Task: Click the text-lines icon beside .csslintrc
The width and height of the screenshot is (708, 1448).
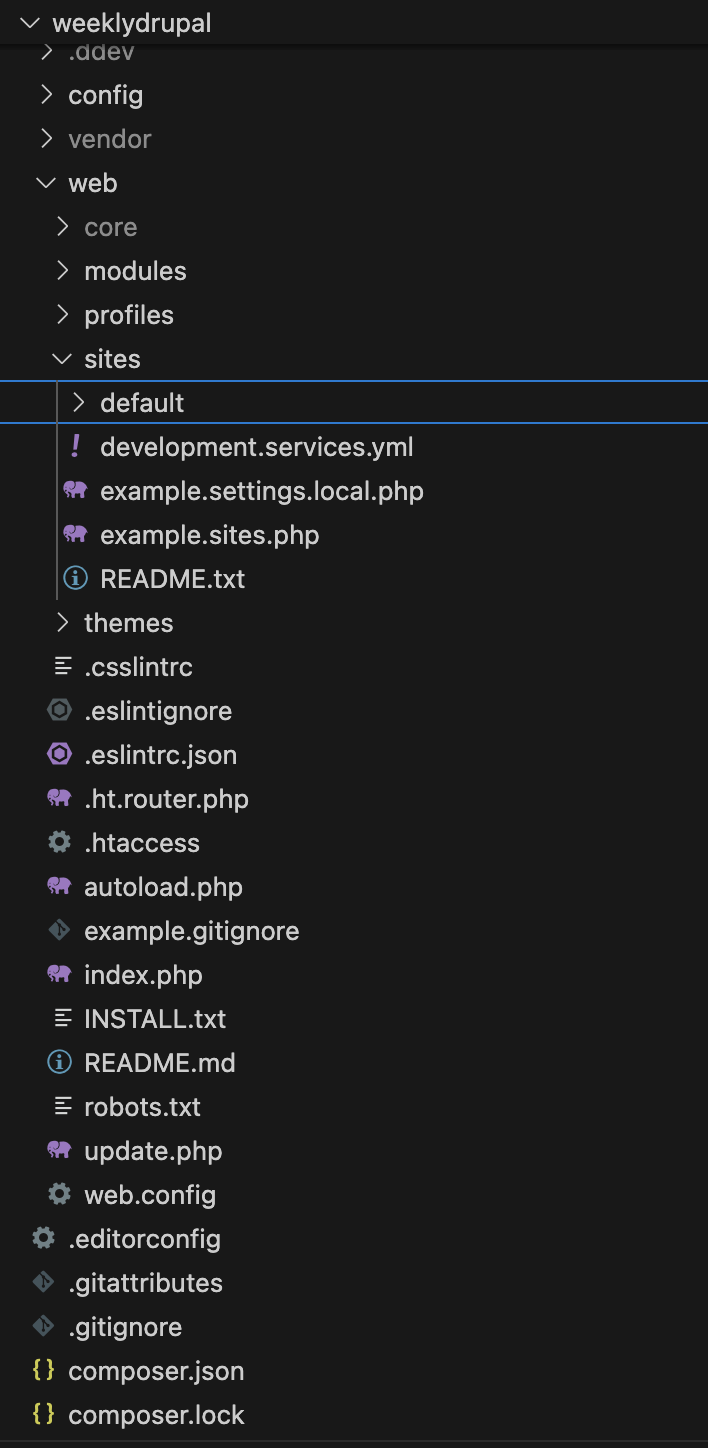Action: pyautogui.click(x=63, y=667)
